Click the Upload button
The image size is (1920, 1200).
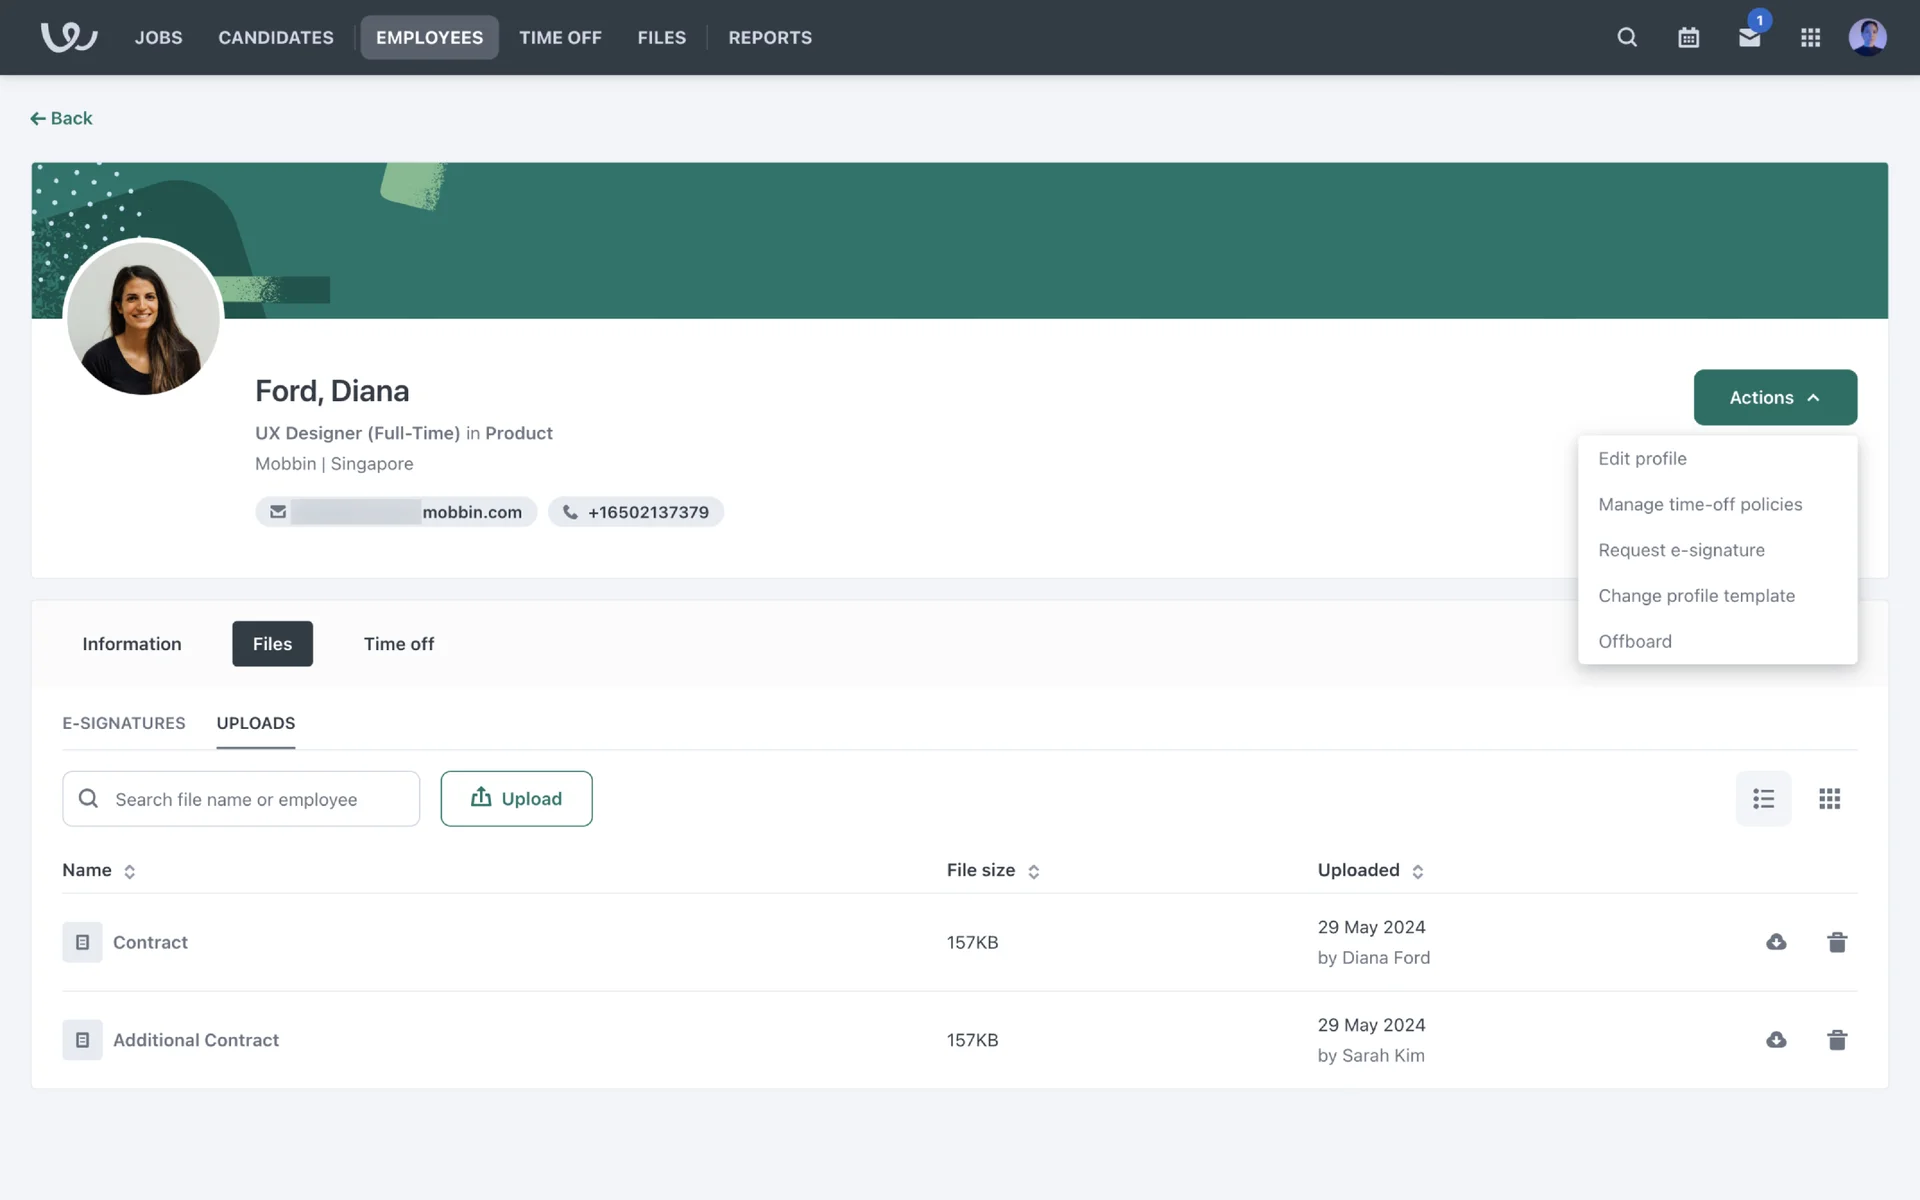516,799
